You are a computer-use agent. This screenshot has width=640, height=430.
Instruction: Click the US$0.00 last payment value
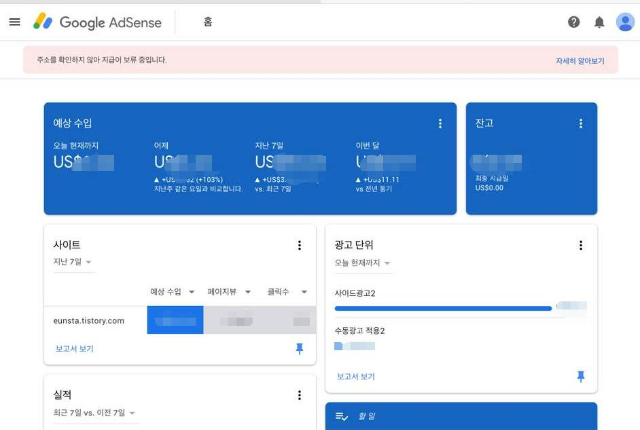tap(489, 188)
